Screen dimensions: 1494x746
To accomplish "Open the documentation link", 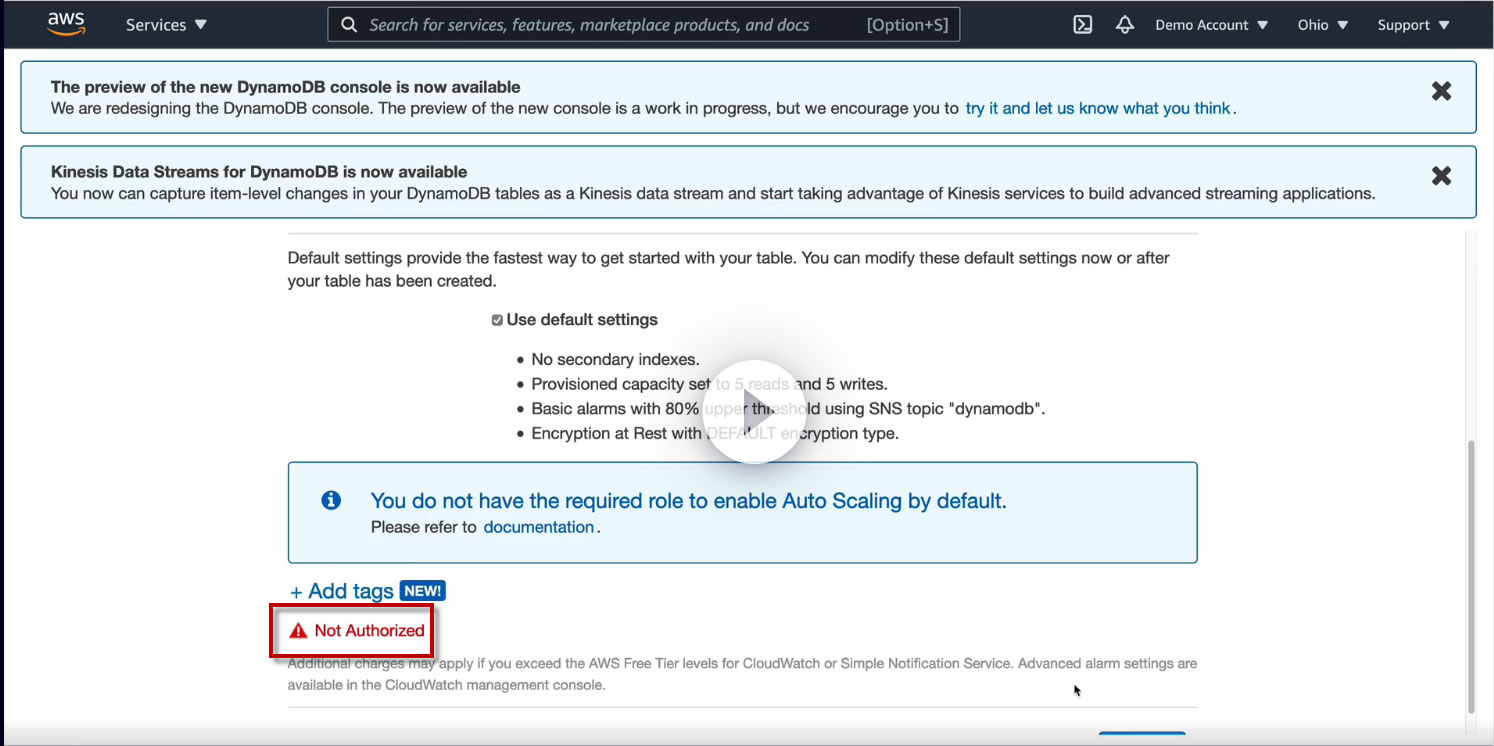I will coord(539,527).
